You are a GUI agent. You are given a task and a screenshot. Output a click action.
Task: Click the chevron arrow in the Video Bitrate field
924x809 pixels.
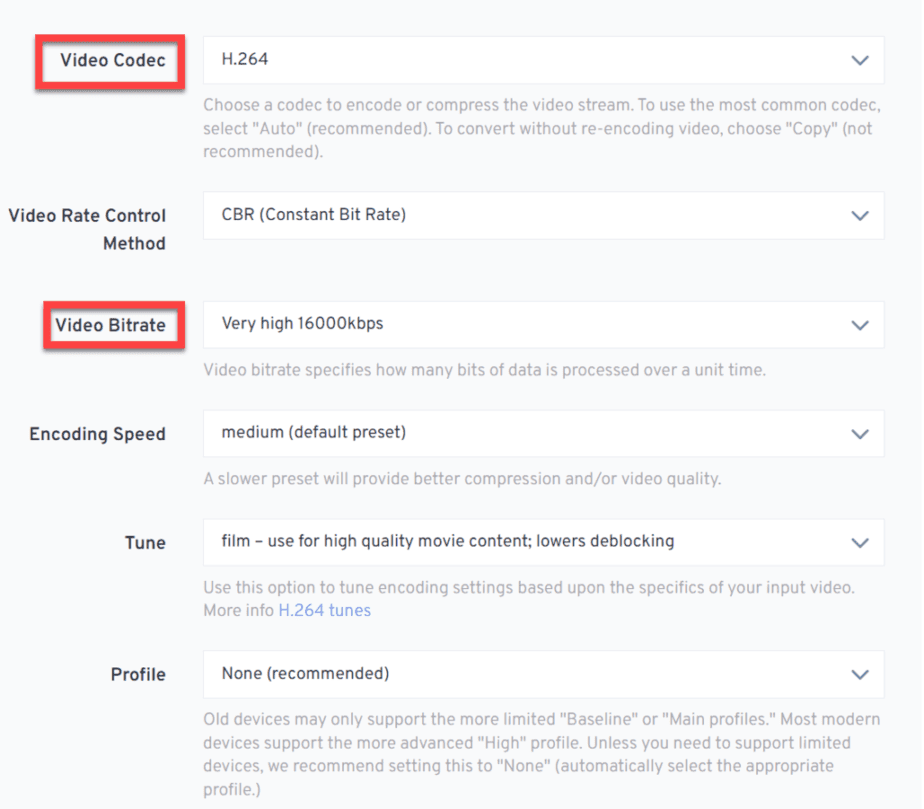coord(860,325)
